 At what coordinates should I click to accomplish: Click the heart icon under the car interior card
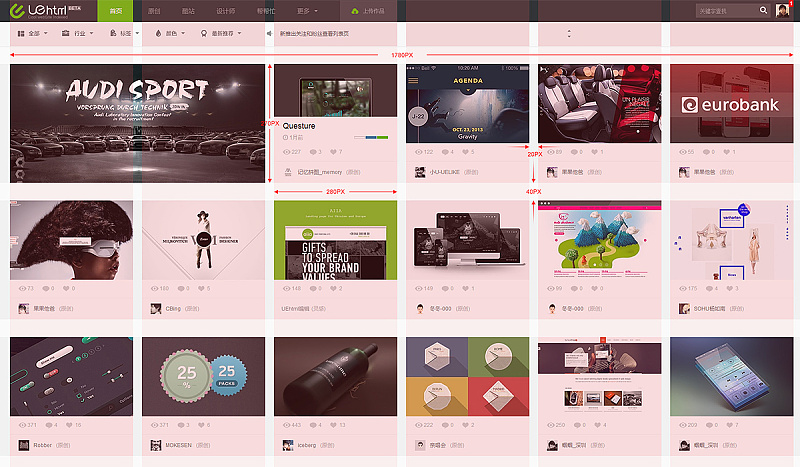click(x=594, y=152)
